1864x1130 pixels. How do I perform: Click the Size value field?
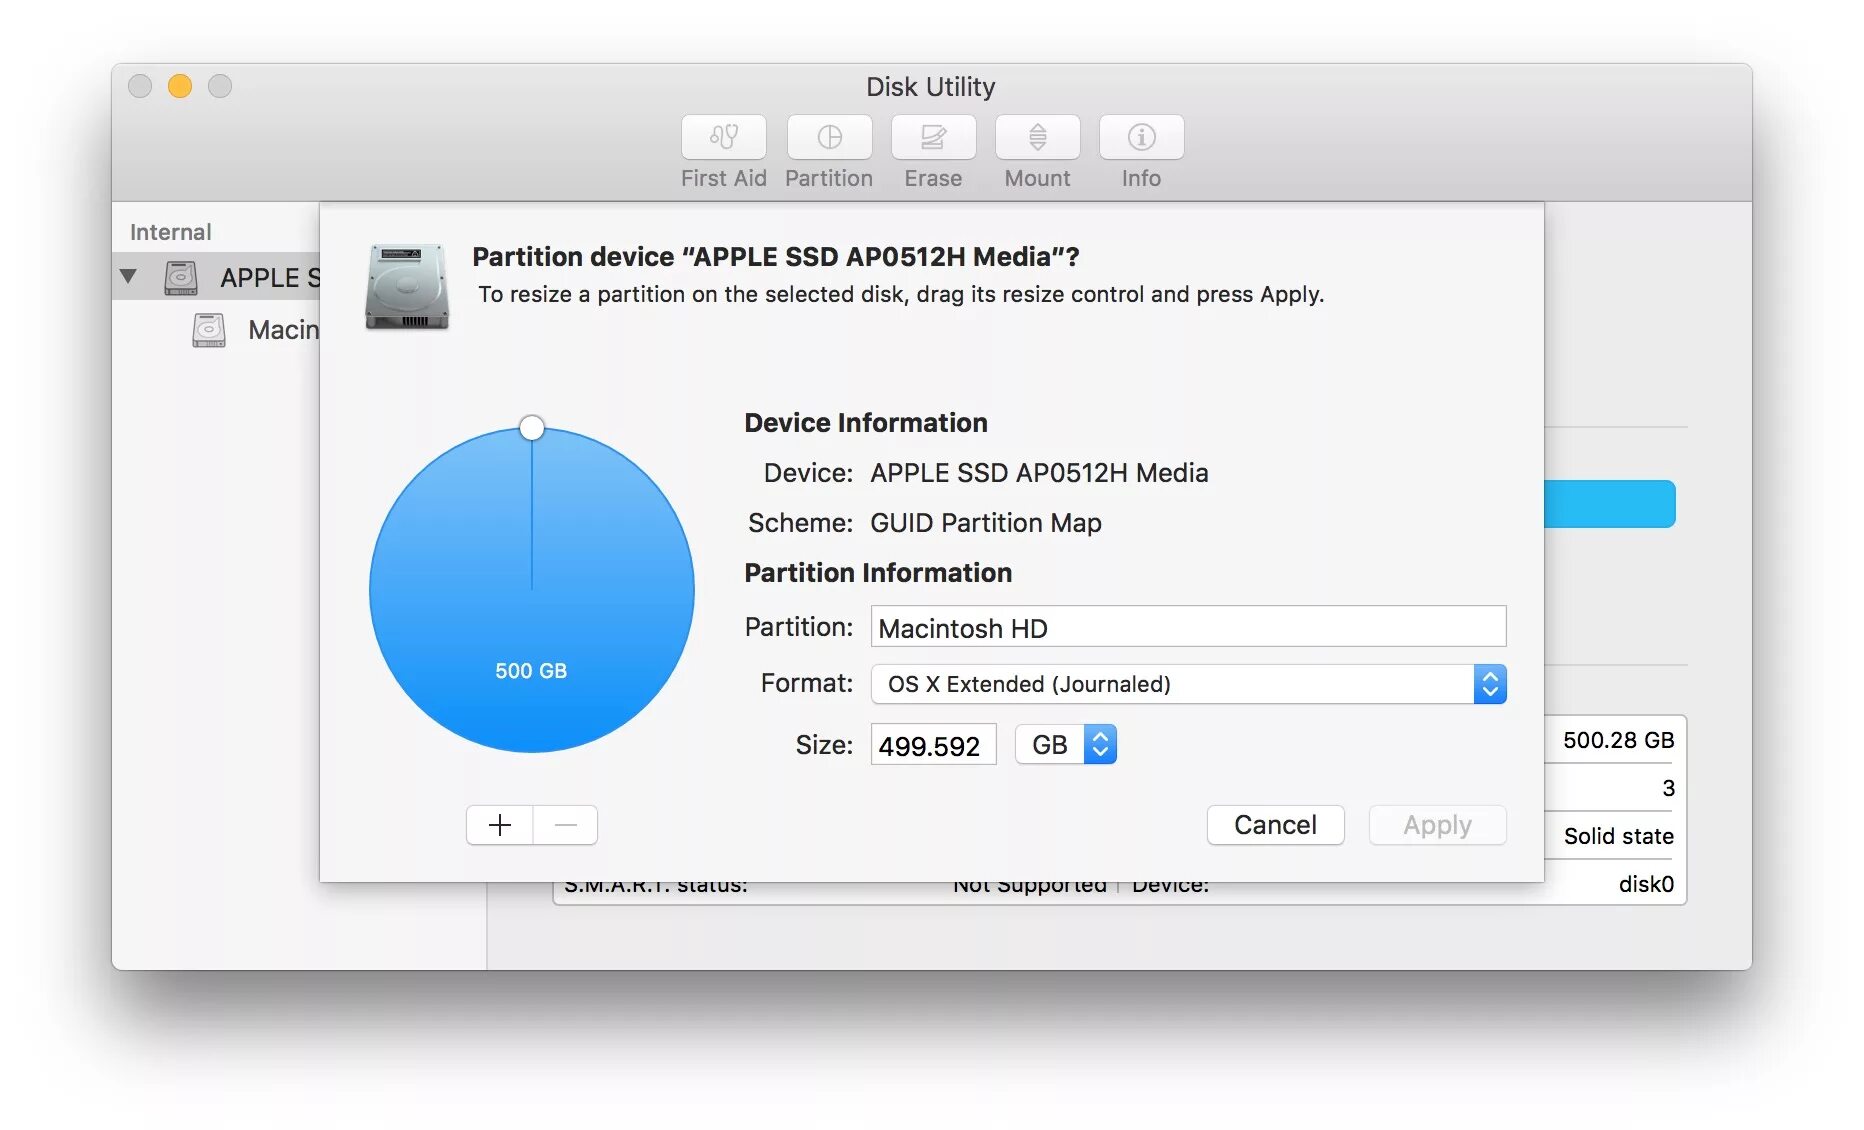[x=933, y=745]
